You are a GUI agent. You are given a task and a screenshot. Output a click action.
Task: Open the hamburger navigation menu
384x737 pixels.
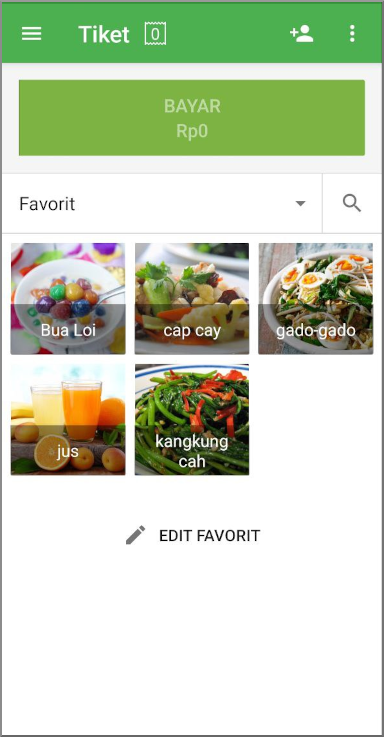click(31, 34)
